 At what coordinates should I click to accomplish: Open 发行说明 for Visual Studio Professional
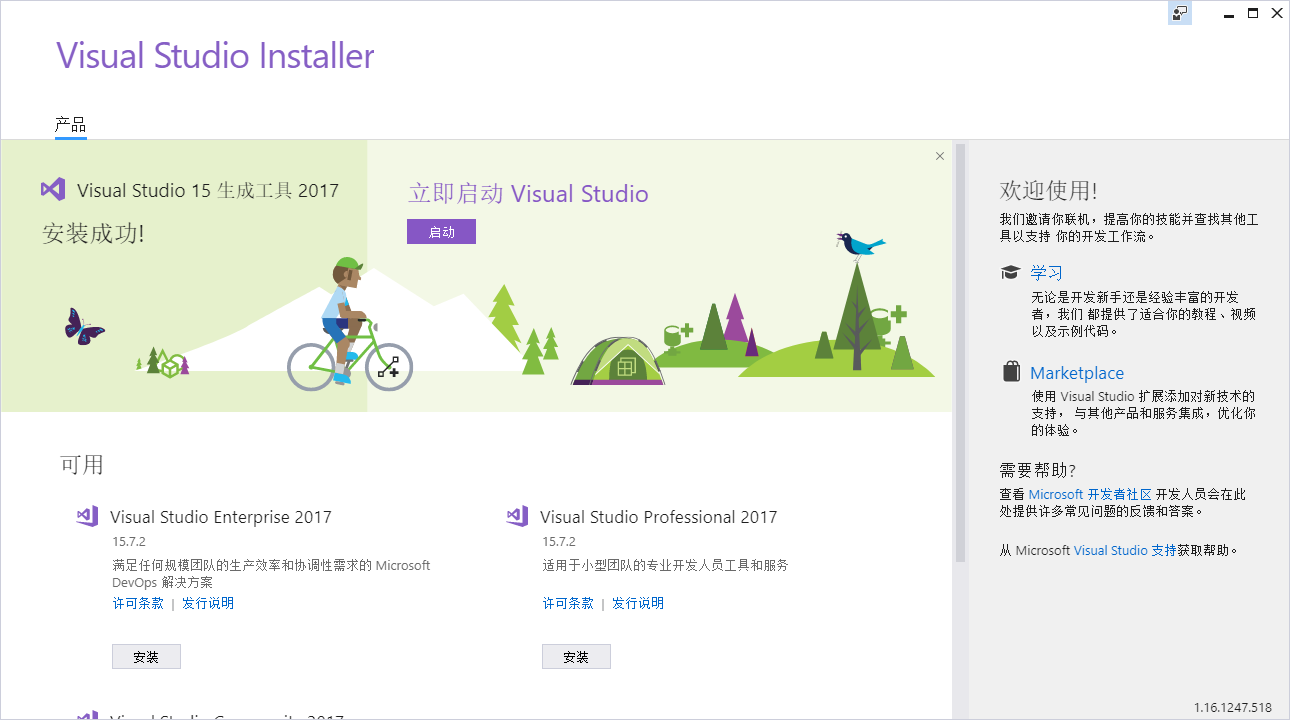coord(638,603)
